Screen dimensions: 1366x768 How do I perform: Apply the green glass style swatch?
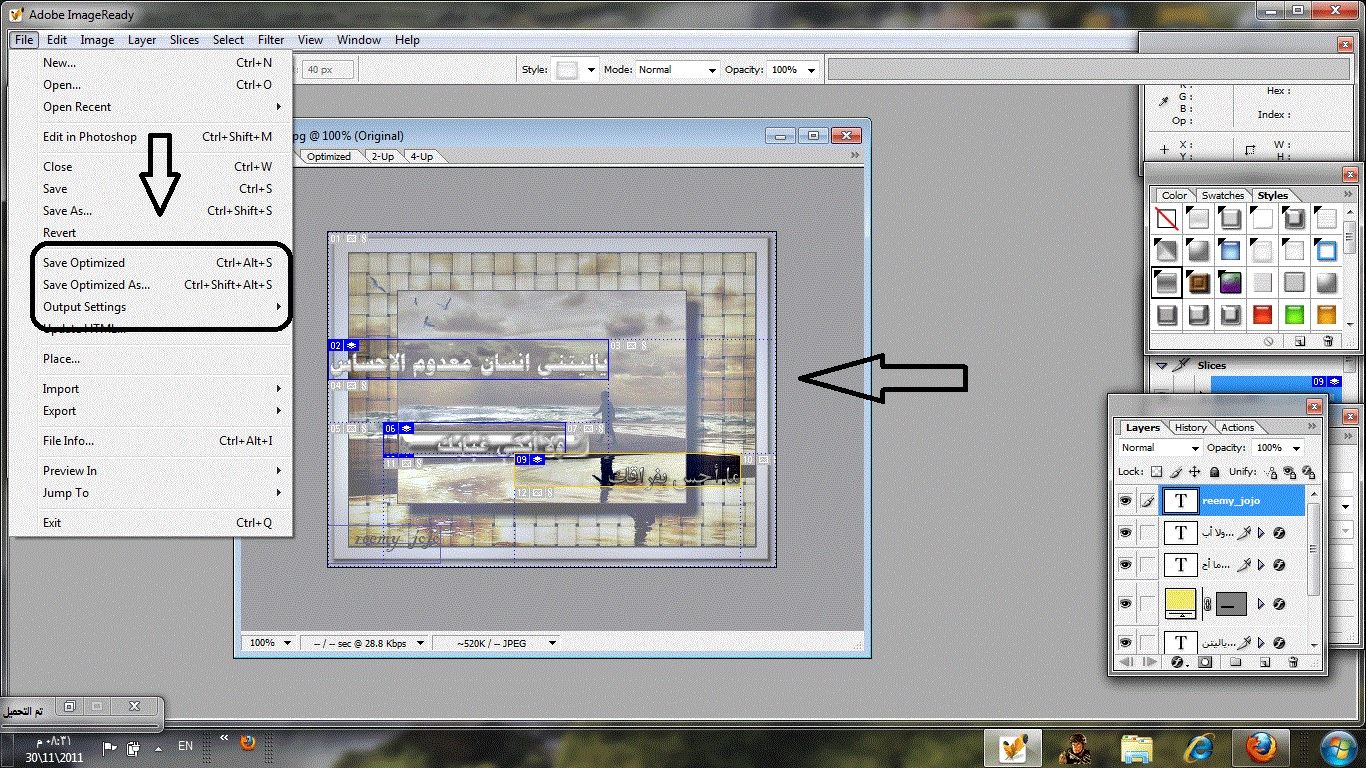point(1294,315)
